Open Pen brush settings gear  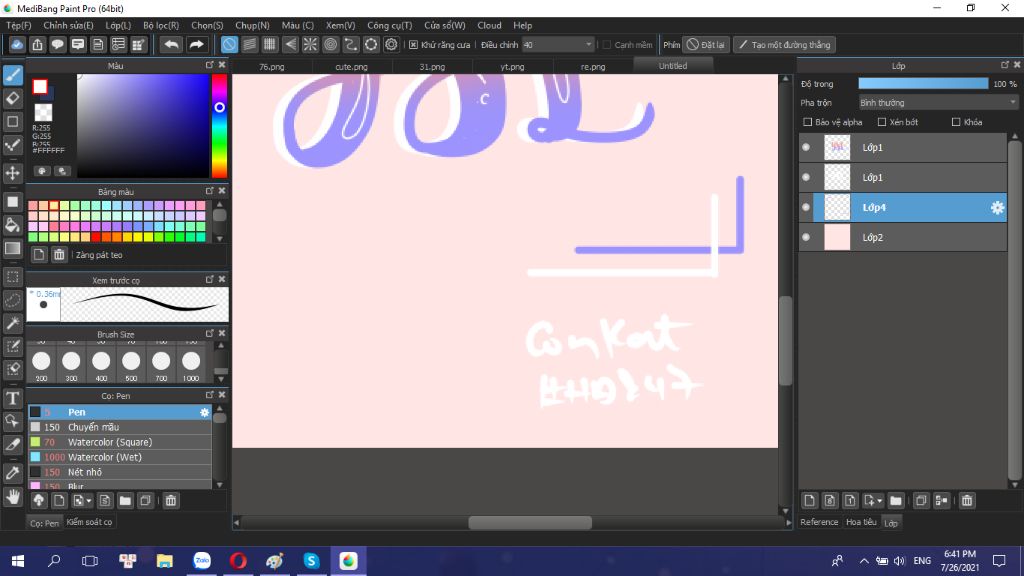204,412
